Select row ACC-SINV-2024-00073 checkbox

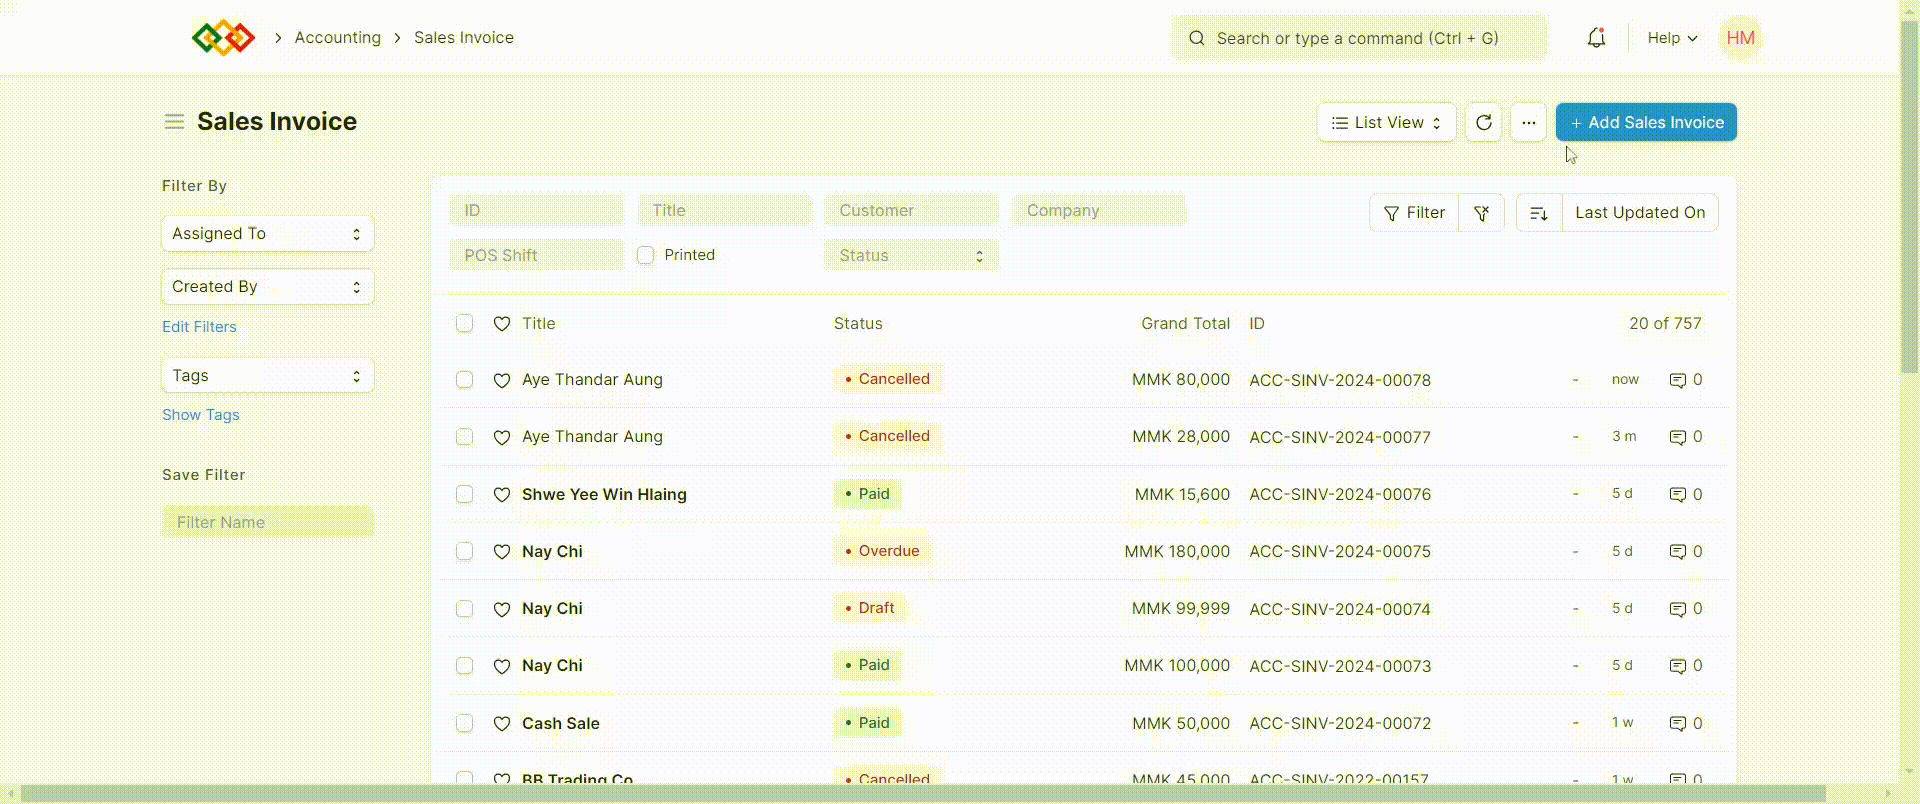point(464,666)
